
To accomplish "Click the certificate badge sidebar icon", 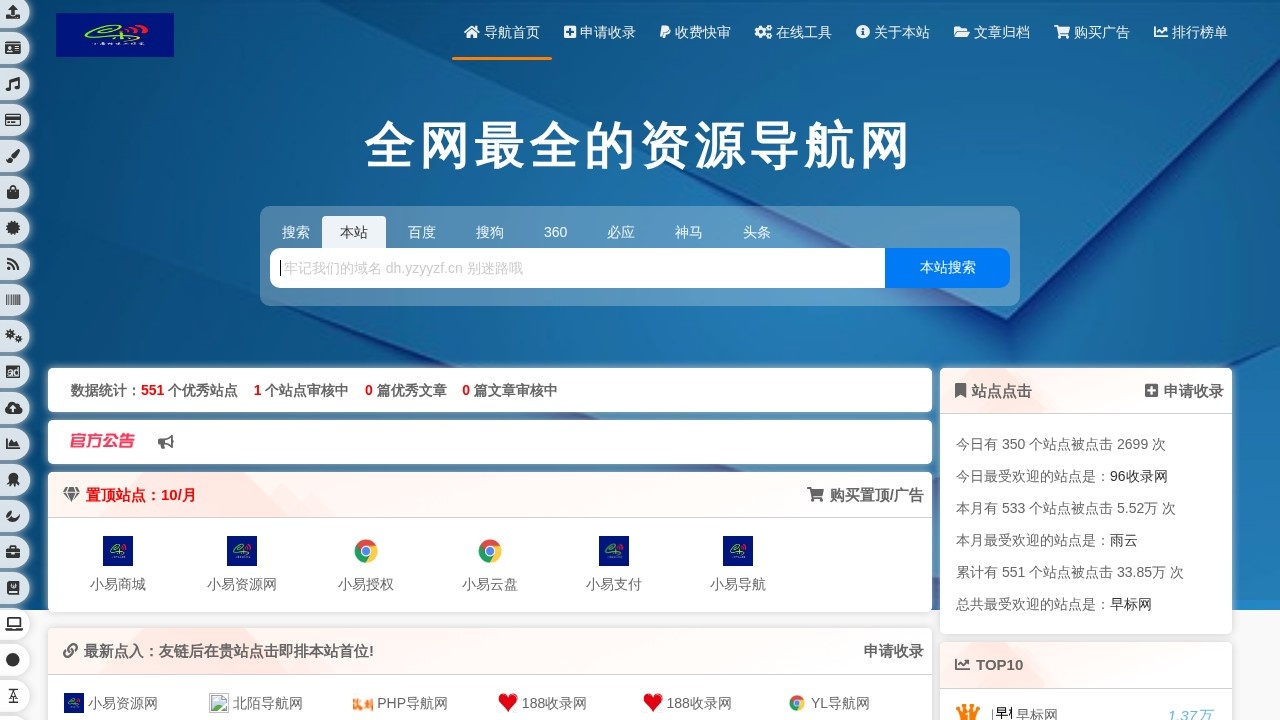I will [13, 228].
